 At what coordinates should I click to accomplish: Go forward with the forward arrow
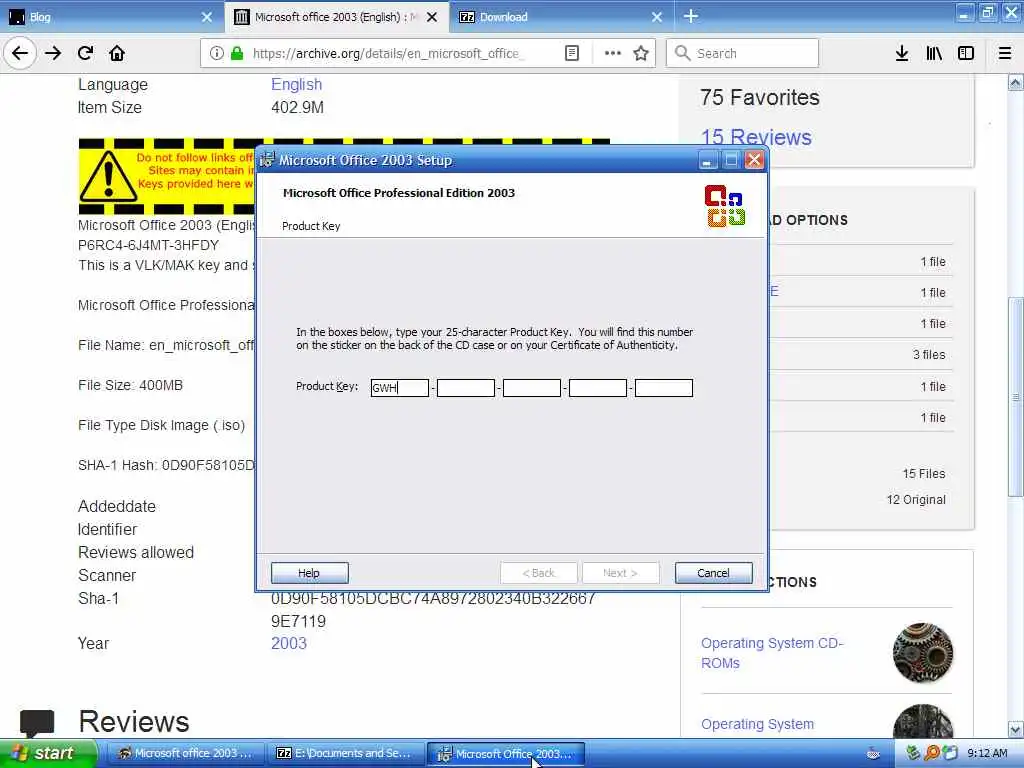[x=53, y=53]
